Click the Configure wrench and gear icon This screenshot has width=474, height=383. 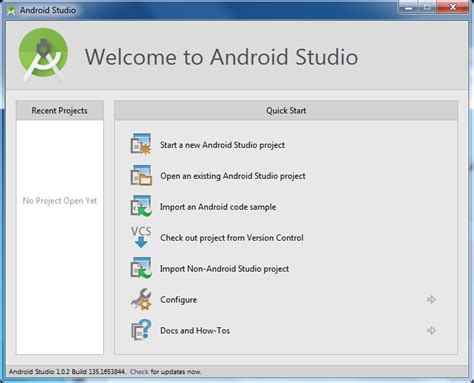(141, 299)
